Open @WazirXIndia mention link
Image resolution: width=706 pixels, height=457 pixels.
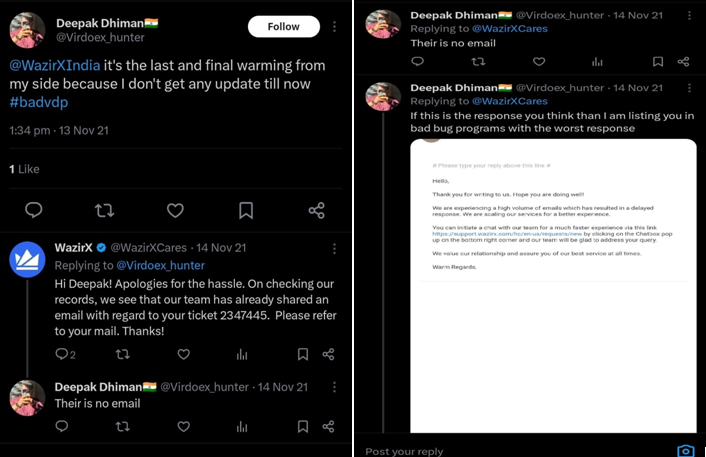click(x=55, y=66)
